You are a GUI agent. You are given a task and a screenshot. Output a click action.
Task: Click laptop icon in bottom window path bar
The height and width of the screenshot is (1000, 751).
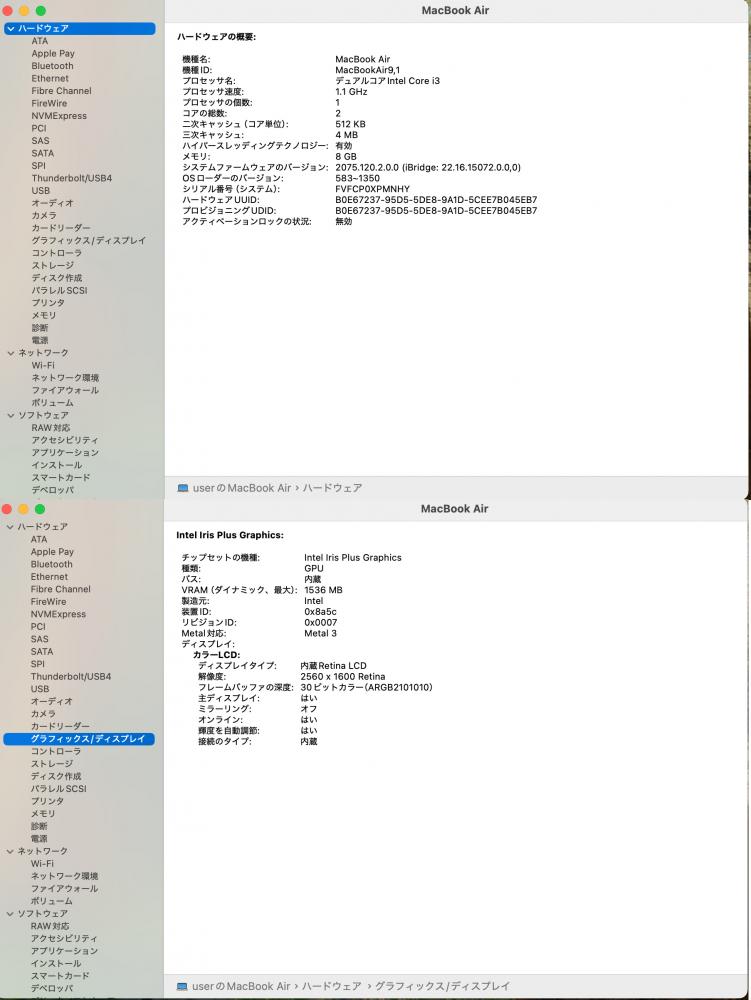tap(182, 986)
